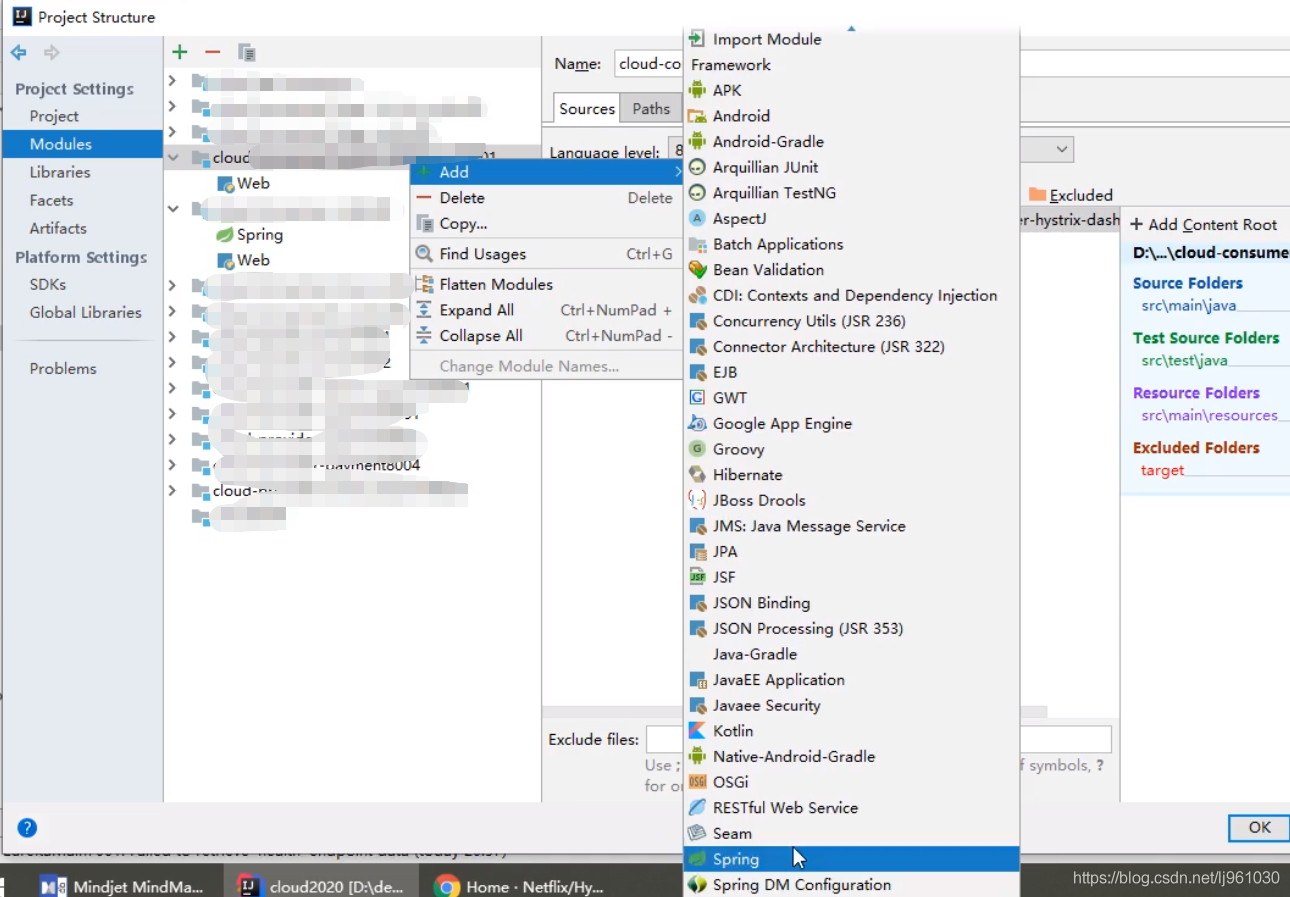Click the Import Module icon
This screenshot has width=1290, height=897.
pyautogui.click(x=697, y=39)
